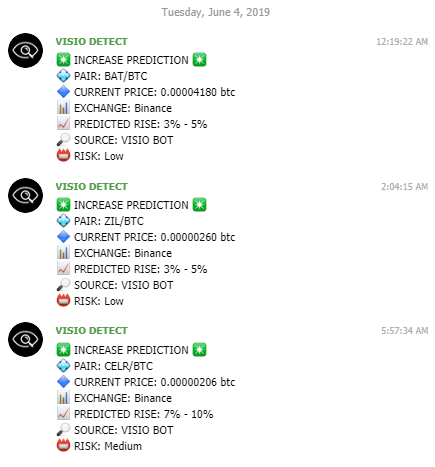This screenshot has width=435, height=467.
Task: Click the CURRENT PRICE: 0.00004180 btc text
Action: point(154,92)
